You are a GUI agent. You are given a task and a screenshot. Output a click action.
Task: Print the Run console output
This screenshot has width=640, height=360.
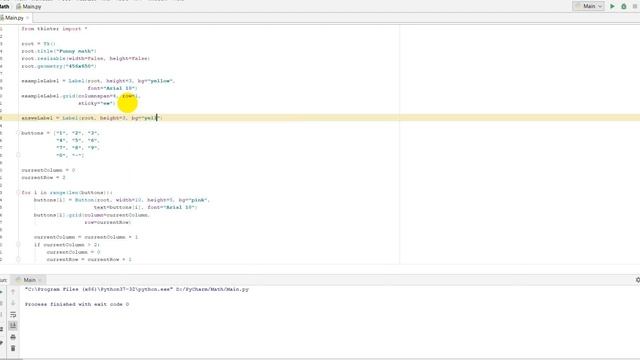tap(13, 337)
